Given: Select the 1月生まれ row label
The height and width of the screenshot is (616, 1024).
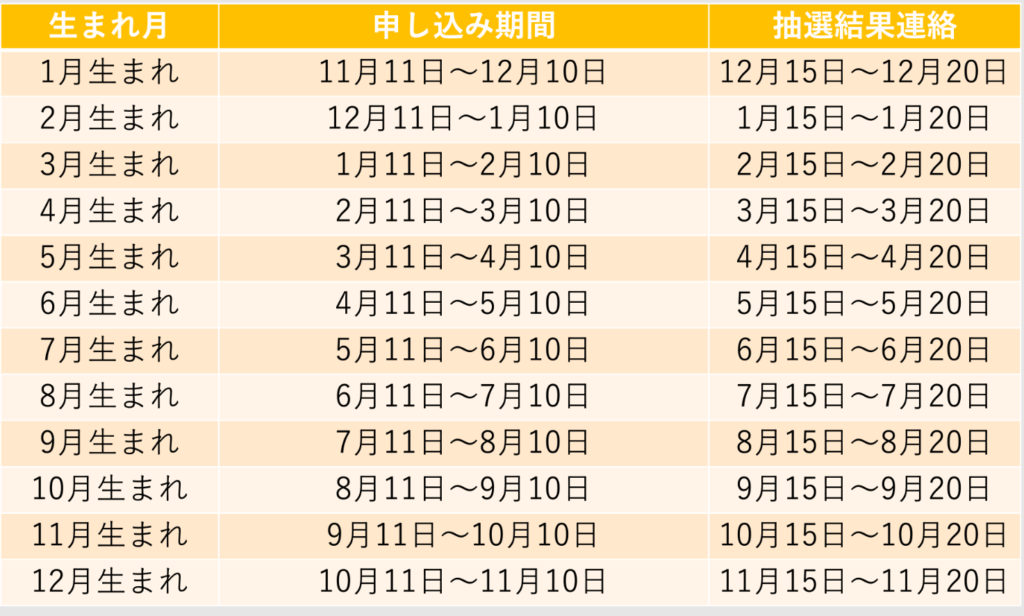Looking at the screenshot, I should point(109,73).
